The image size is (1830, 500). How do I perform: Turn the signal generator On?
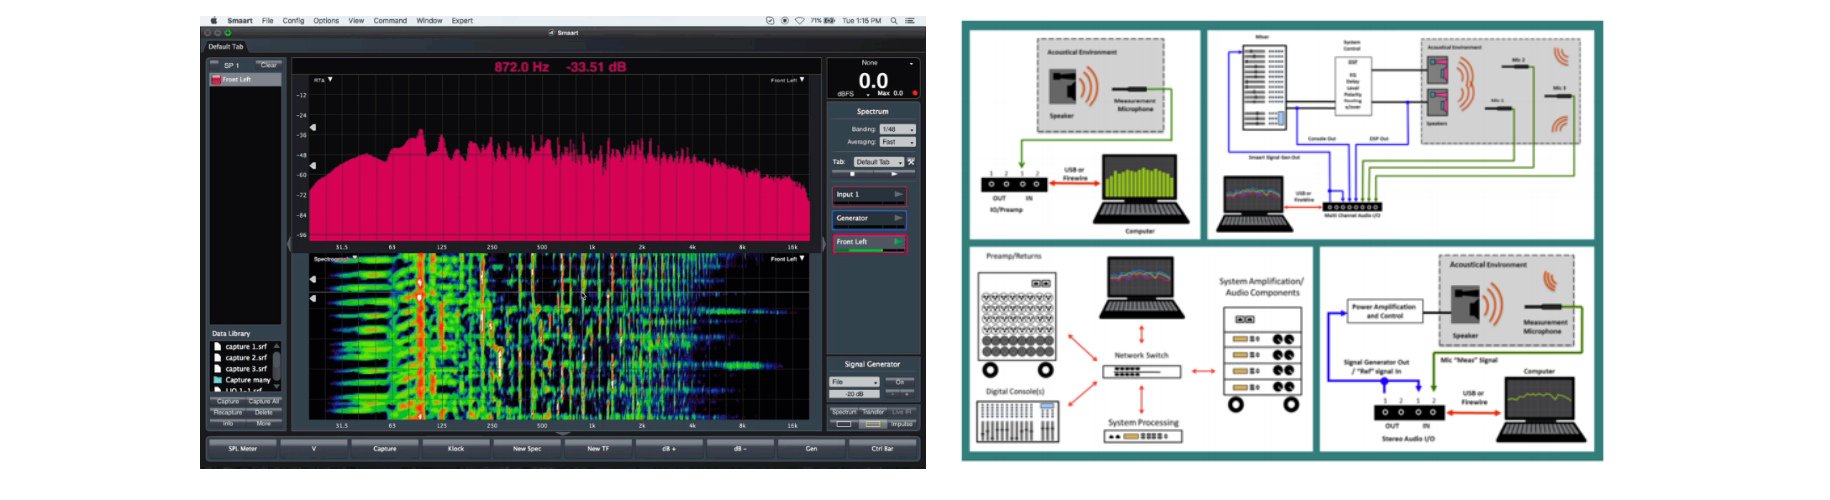point(899,382)
